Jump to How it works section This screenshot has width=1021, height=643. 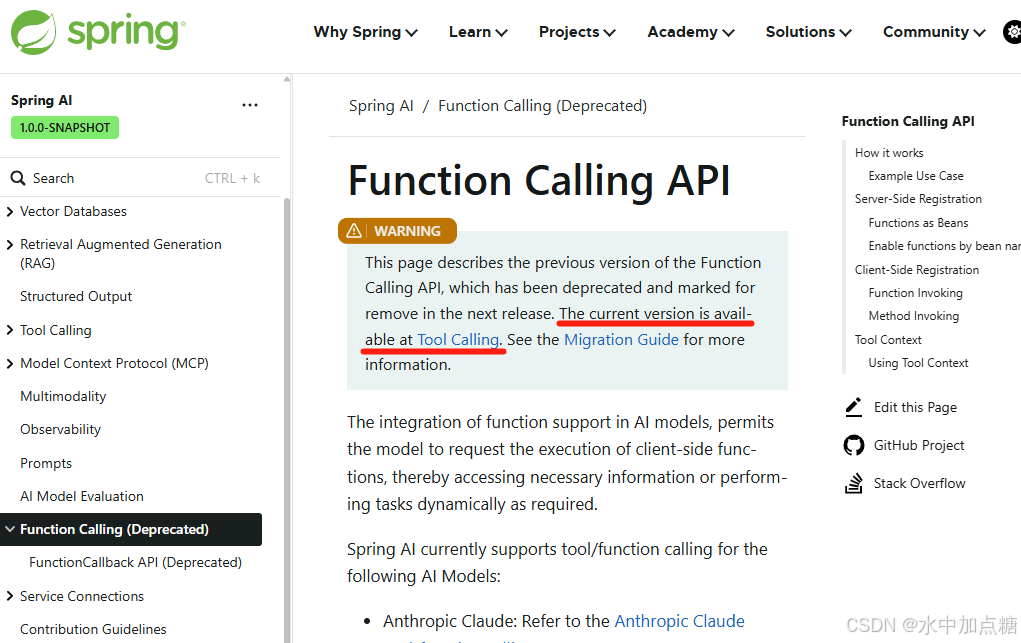point(889,152)
